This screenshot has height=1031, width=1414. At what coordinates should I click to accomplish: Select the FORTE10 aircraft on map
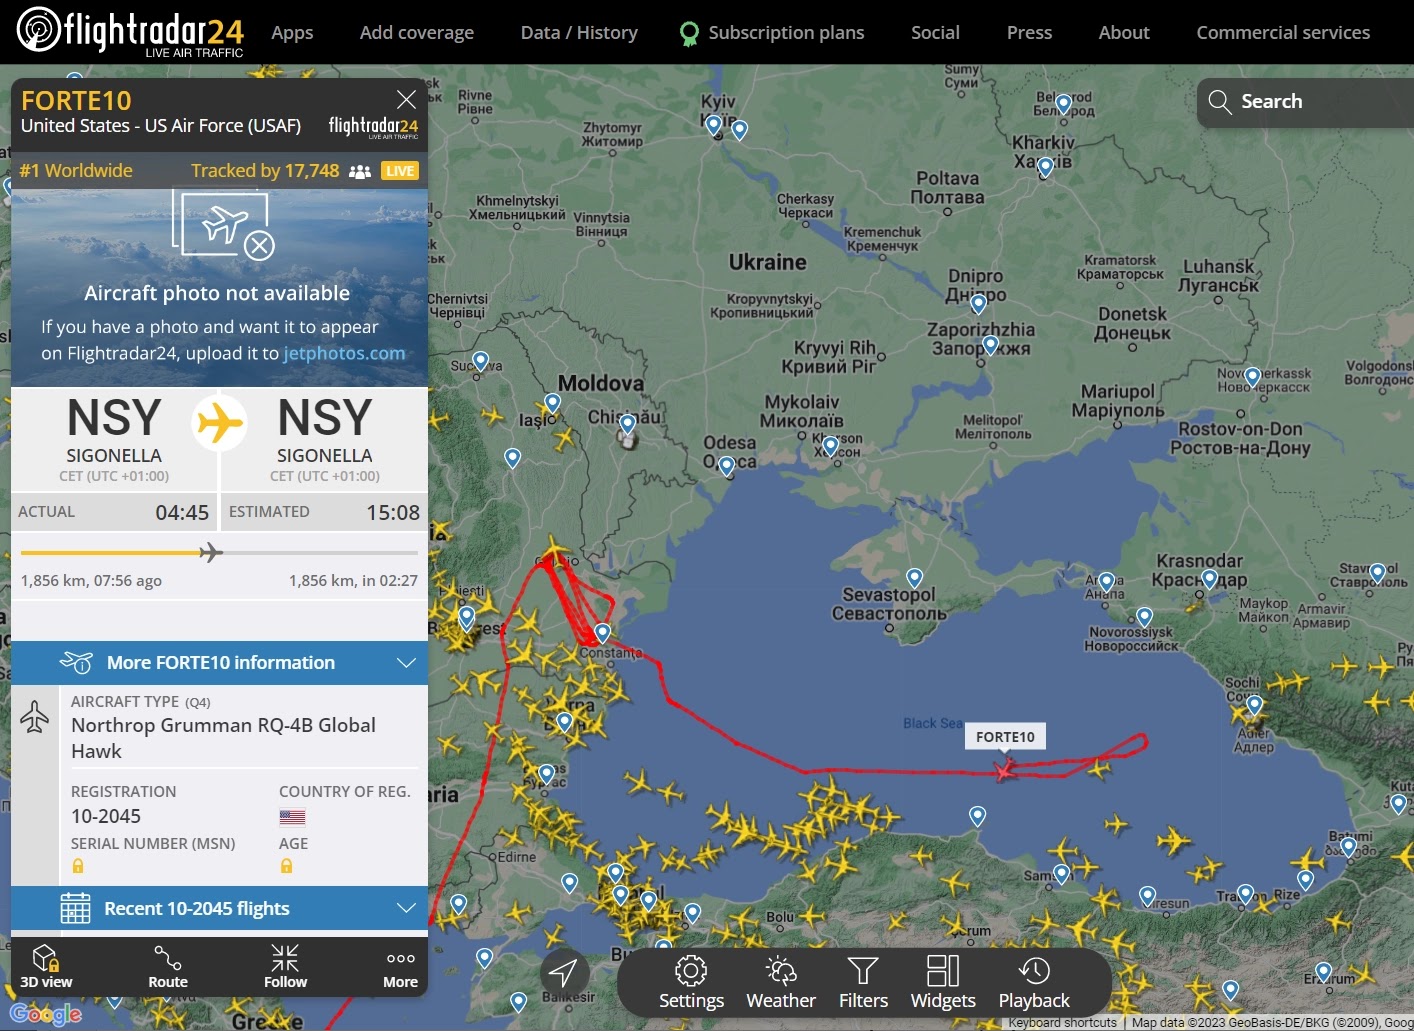point(1004,769)
